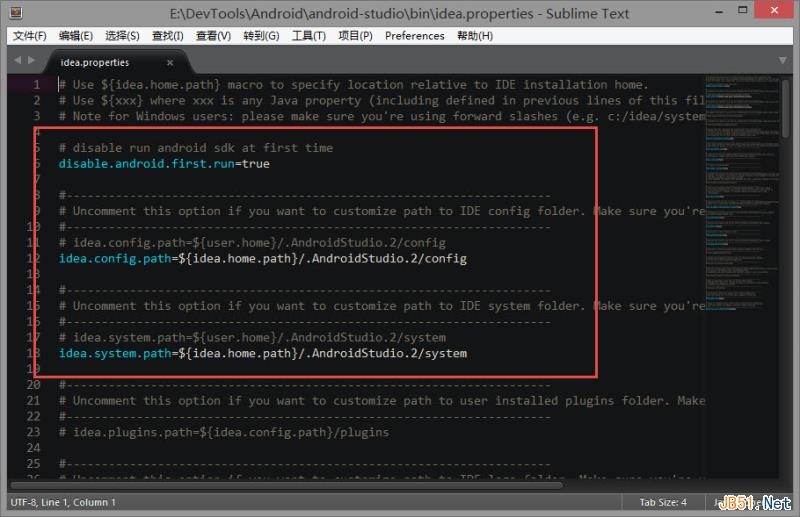Click line number 21 in gutter
Screen dimensions: 800x517
pyautogui.click(x=34, y=401)
